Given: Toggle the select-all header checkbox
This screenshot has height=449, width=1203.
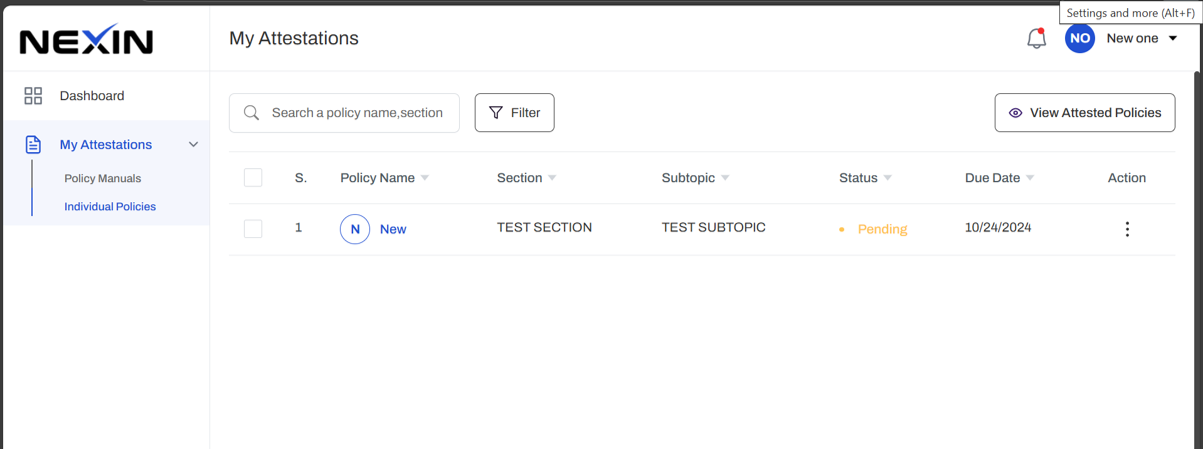Looking at the screenshot, I should tap(253, 178).
